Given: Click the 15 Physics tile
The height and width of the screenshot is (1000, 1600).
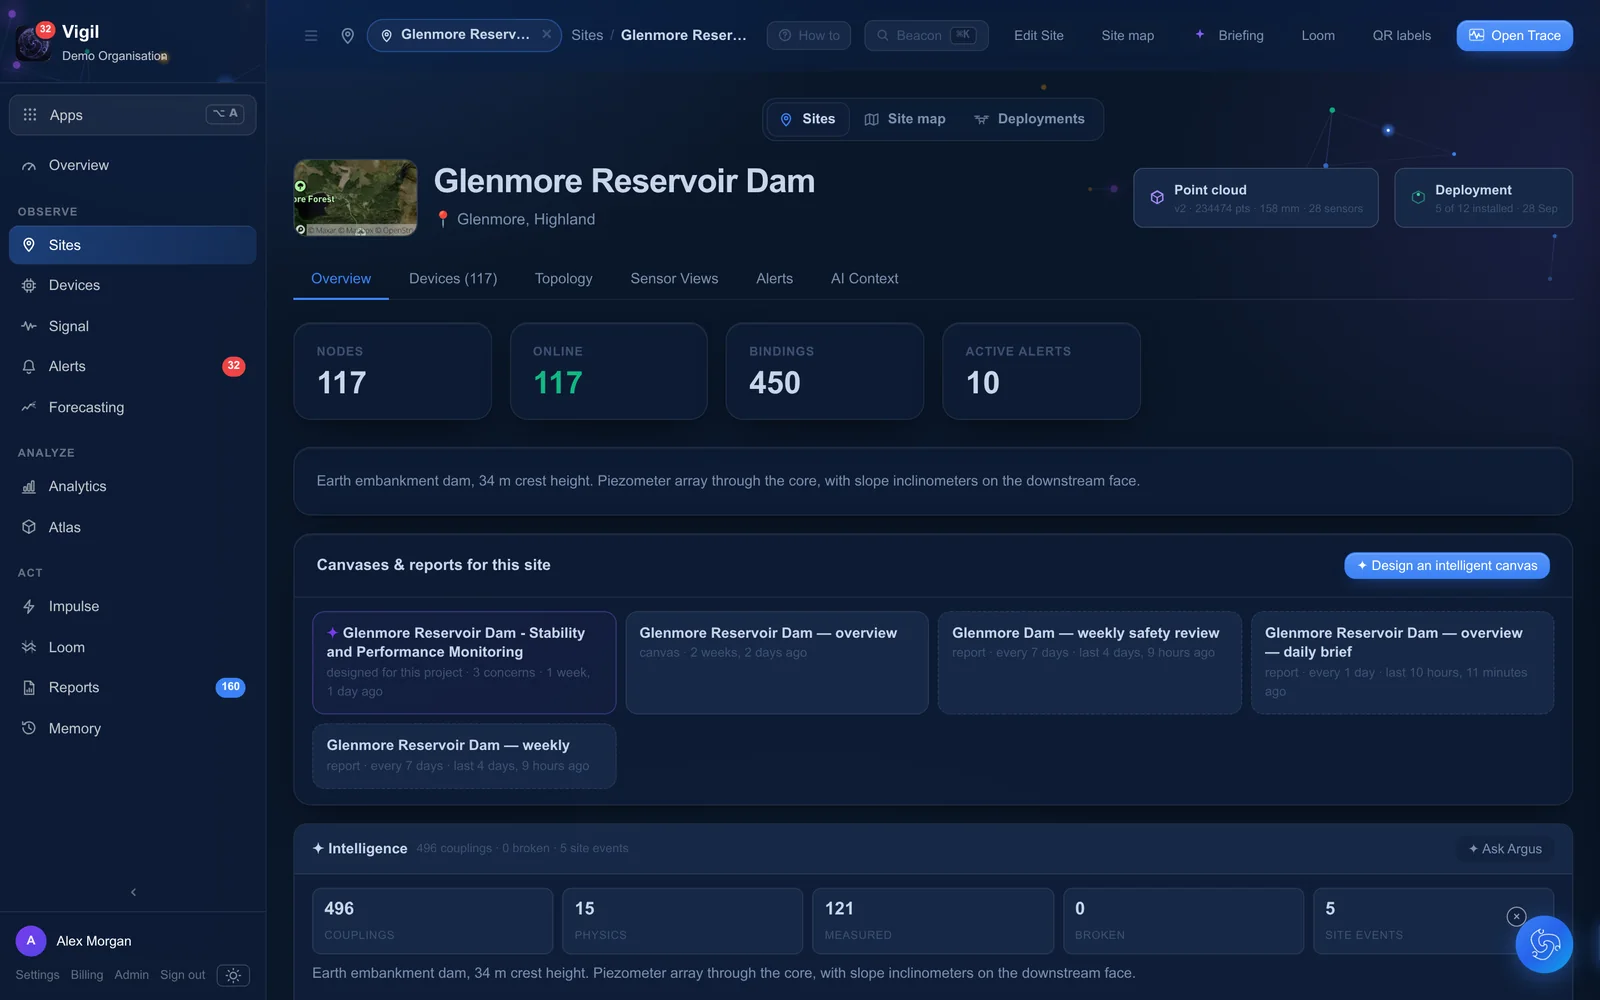Looking at the screenshot, I should point(682,921).
